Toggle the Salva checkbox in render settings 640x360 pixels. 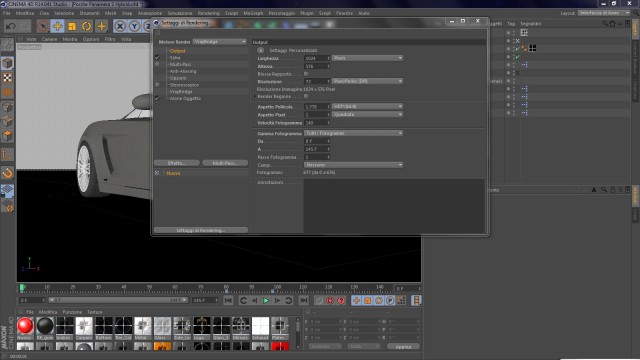point(157,58)
